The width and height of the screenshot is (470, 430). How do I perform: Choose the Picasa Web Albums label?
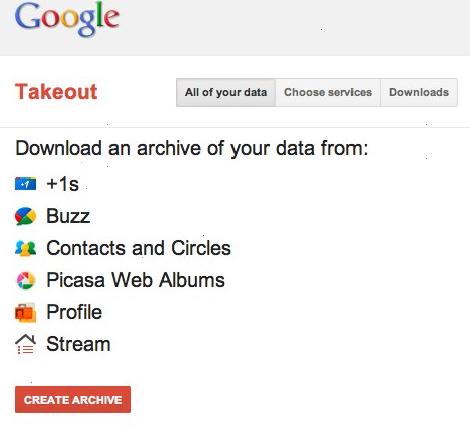[135, 280]
